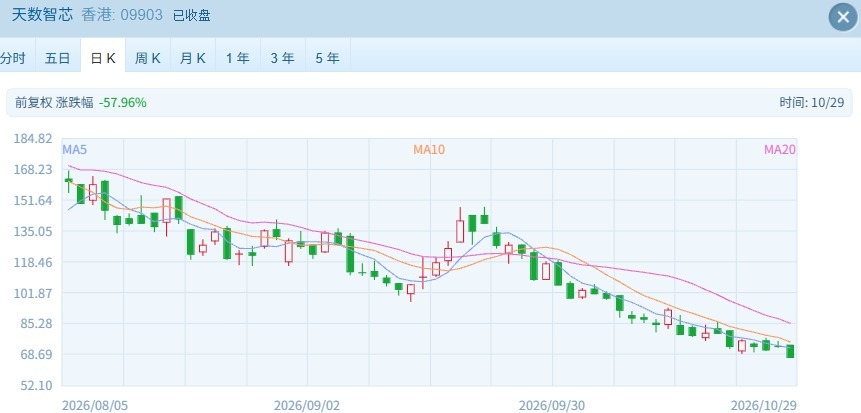
Task: Click the 前复权 涨跌幅 label
Action: [x=54, y=102]
